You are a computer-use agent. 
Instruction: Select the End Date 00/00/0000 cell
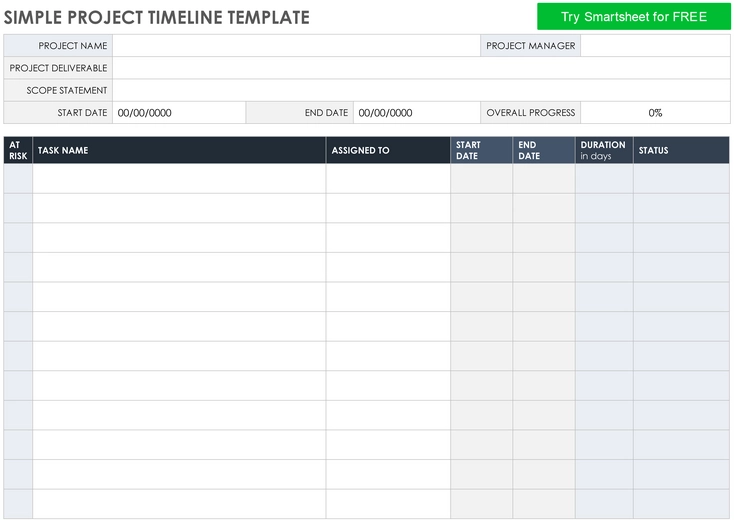(417, 113)
